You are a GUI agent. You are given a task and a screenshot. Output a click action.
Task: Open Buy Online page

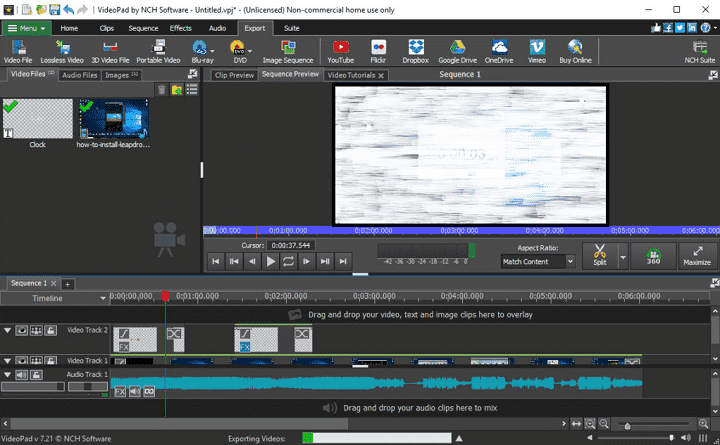575,51
